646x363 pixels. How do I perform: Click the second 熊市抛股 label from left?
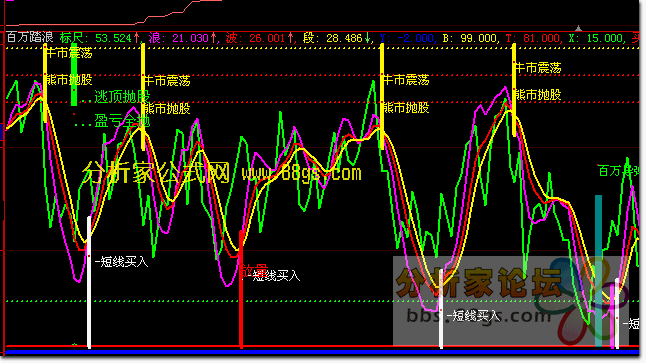pyautogui.click(x=168, y=109)
